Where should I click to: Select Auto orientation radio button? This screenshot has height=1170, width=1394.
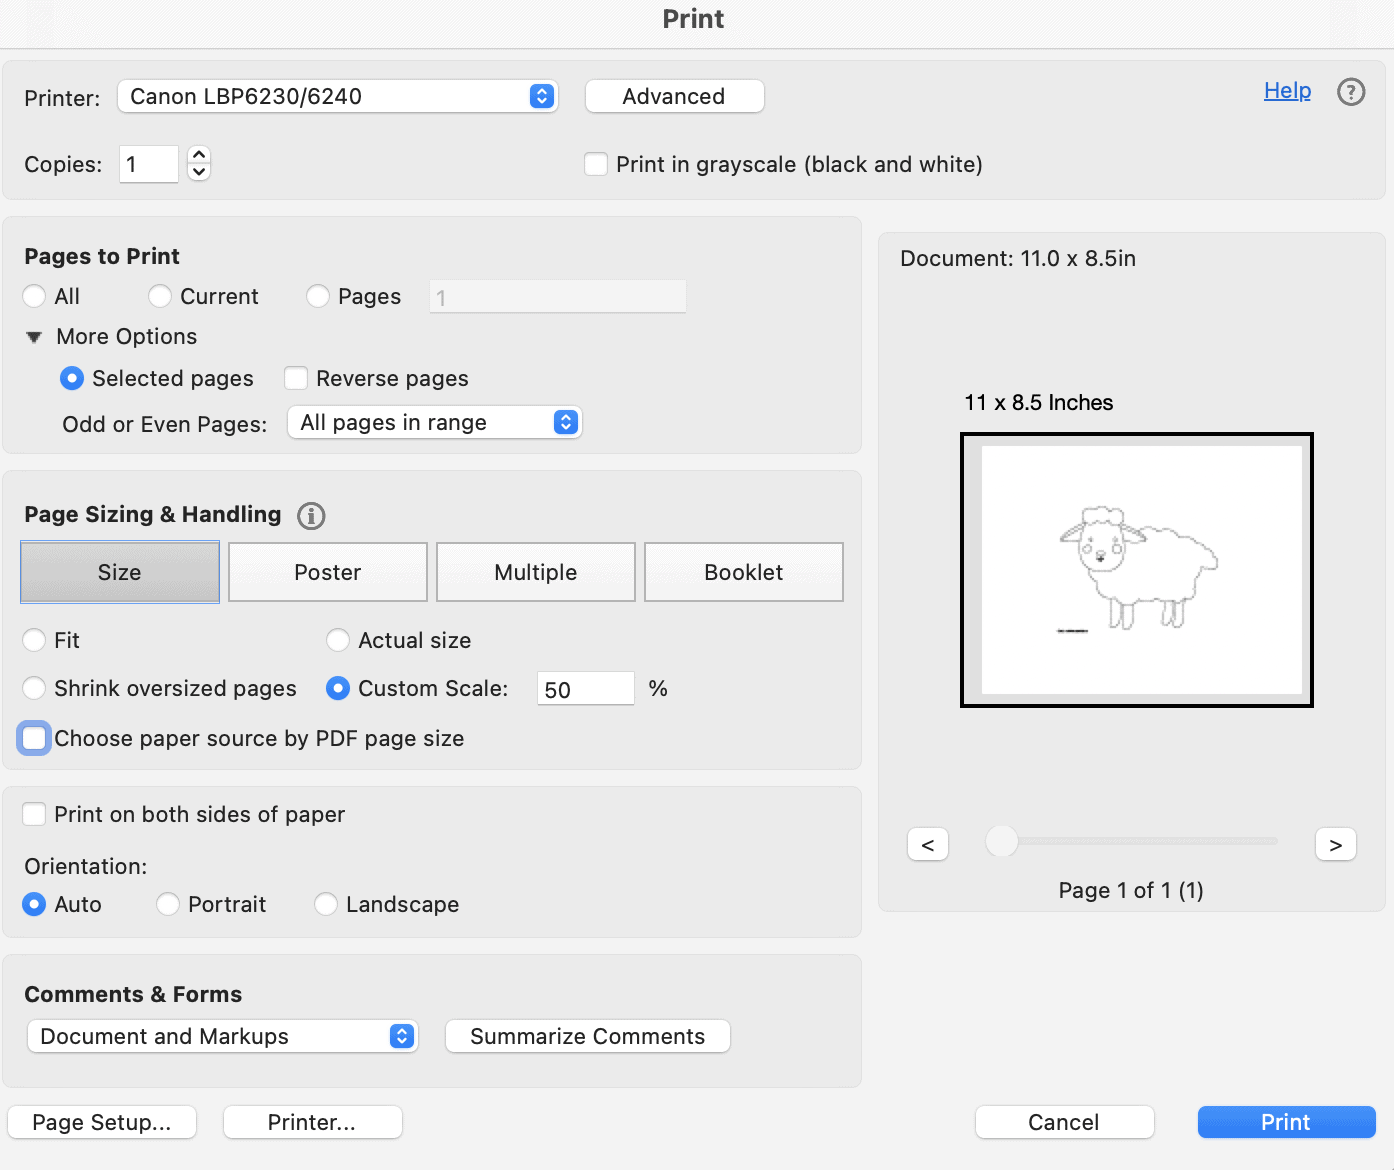34,904
